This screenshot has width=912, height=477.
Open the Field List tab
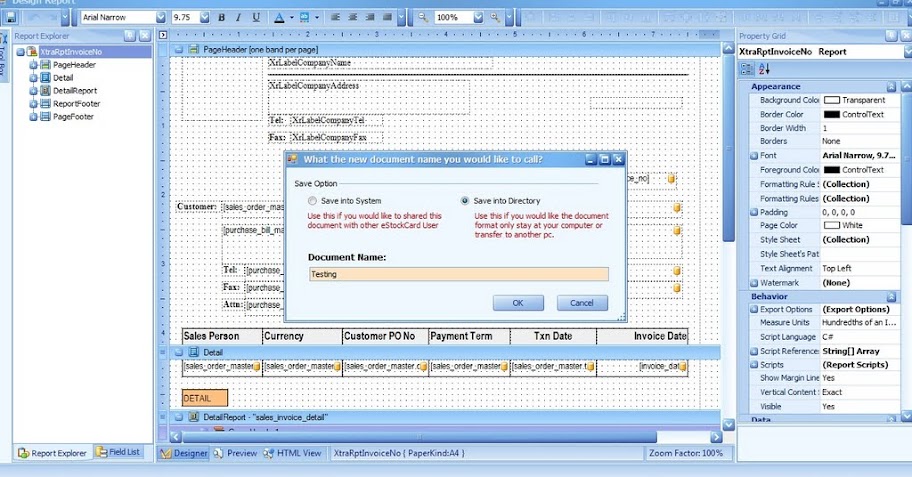pos(118,452)
